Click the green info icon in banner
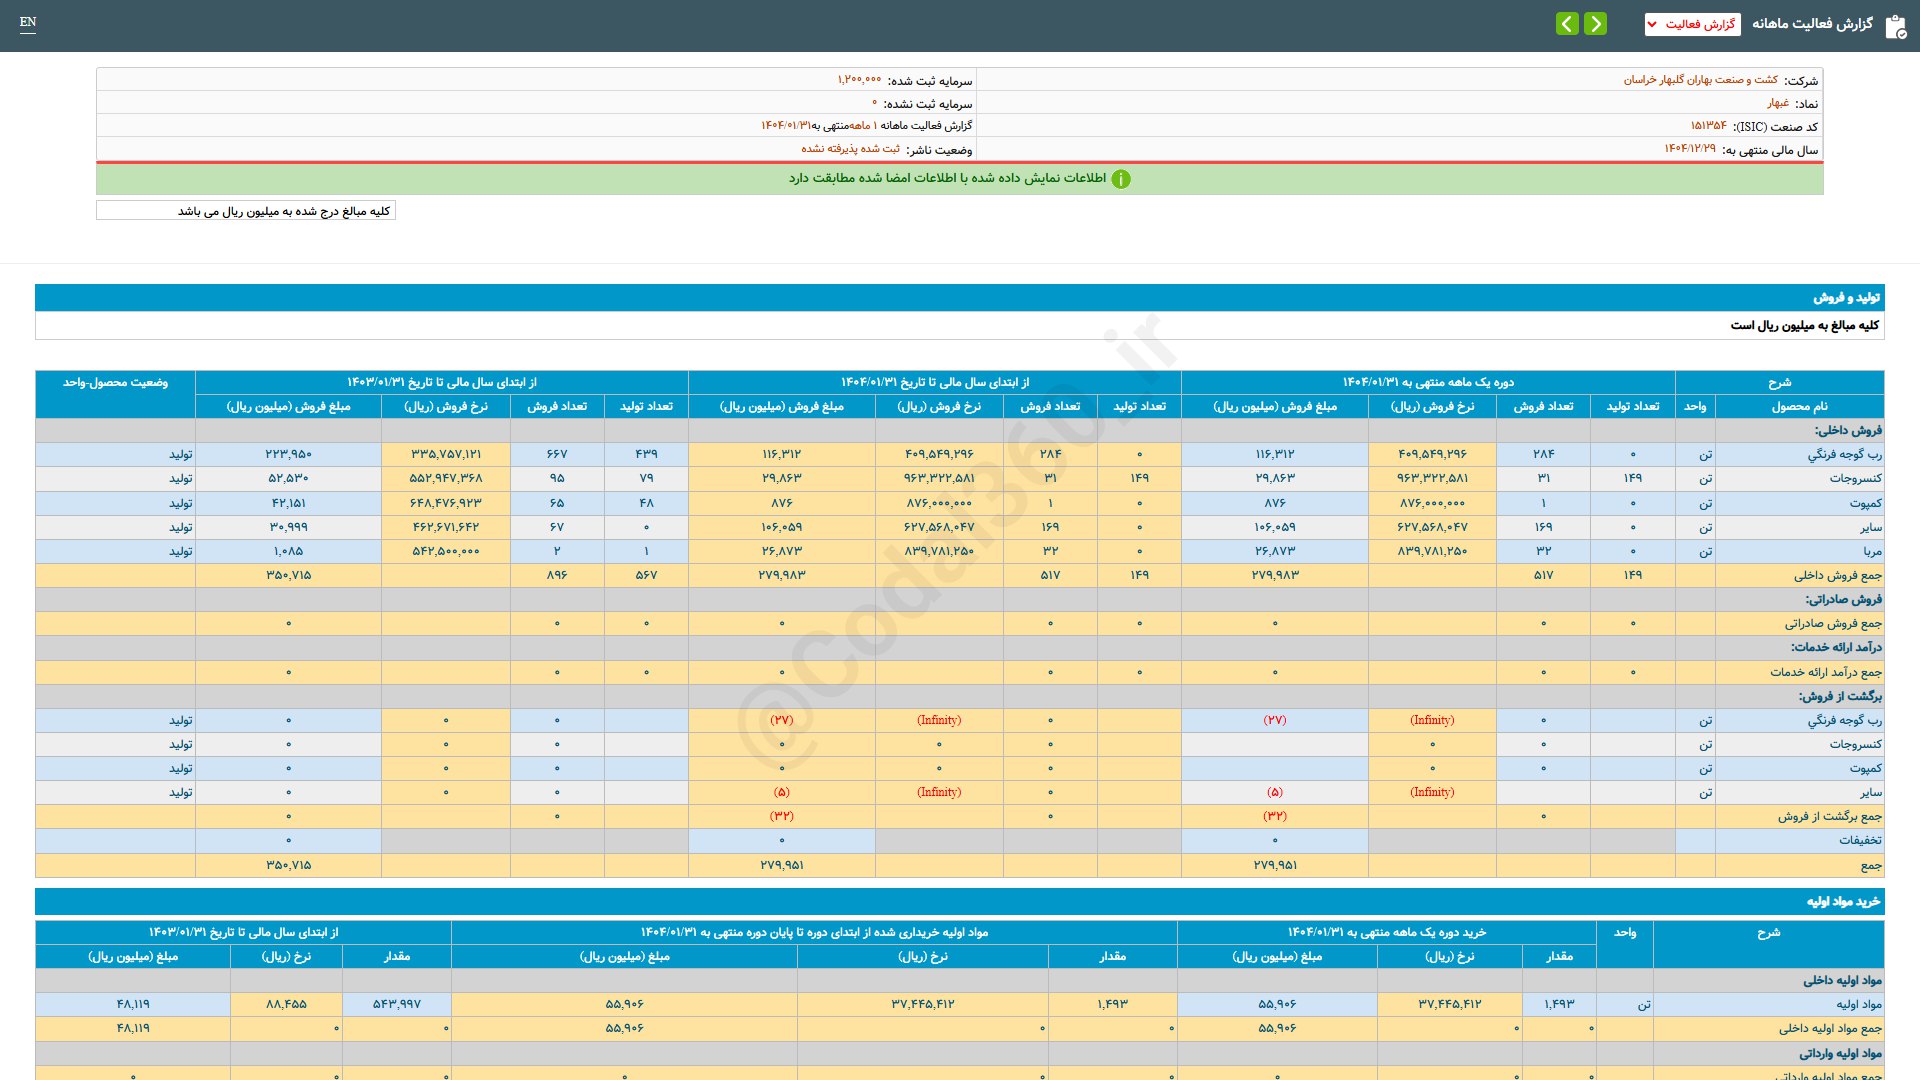The width and height of the screenshot is (1920, 1080). click(1121, 179)
